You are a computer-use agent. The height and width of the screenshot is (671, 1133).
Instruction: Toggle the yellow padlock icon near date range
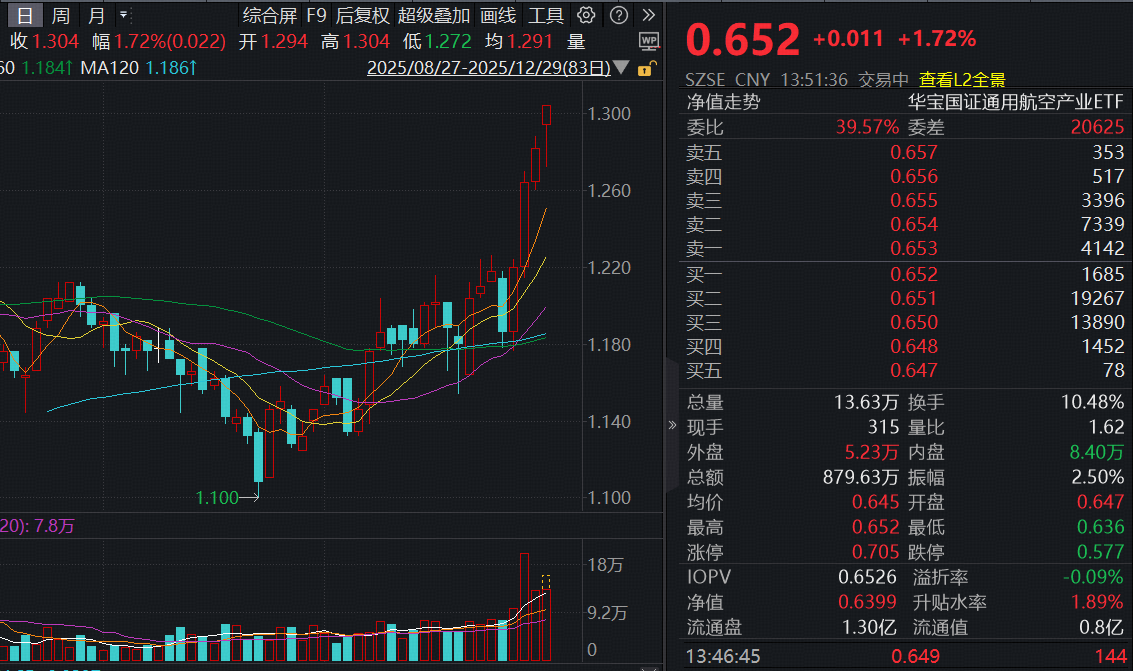[x=646, y=66]
